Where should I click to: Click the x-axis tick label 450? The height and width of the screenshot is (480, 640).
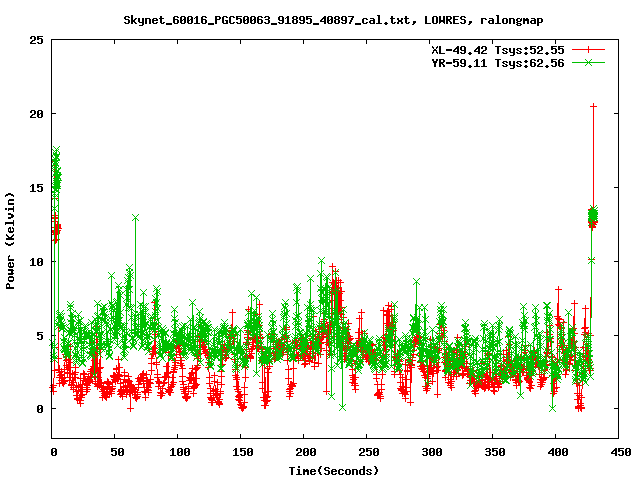[621, 452]
